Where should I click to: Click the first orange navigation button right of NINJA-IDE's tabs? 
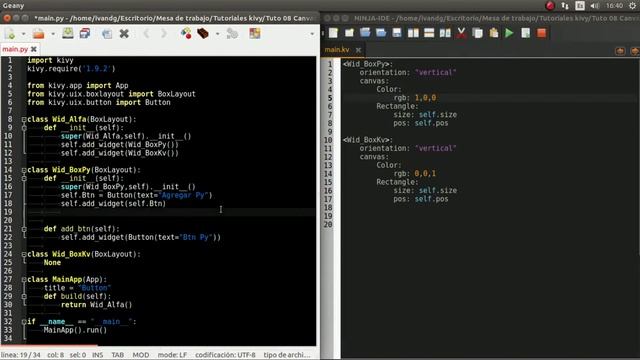click(x=620, y=51)
